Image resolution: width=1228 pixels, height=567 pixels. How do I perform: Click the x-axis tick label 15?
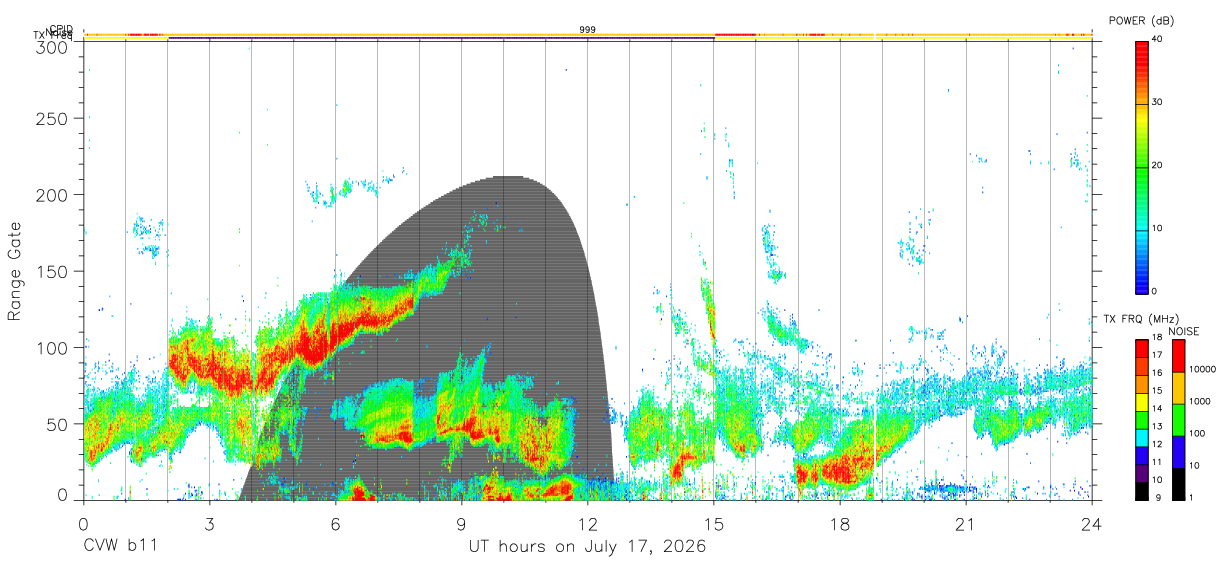tap(714, 525)
